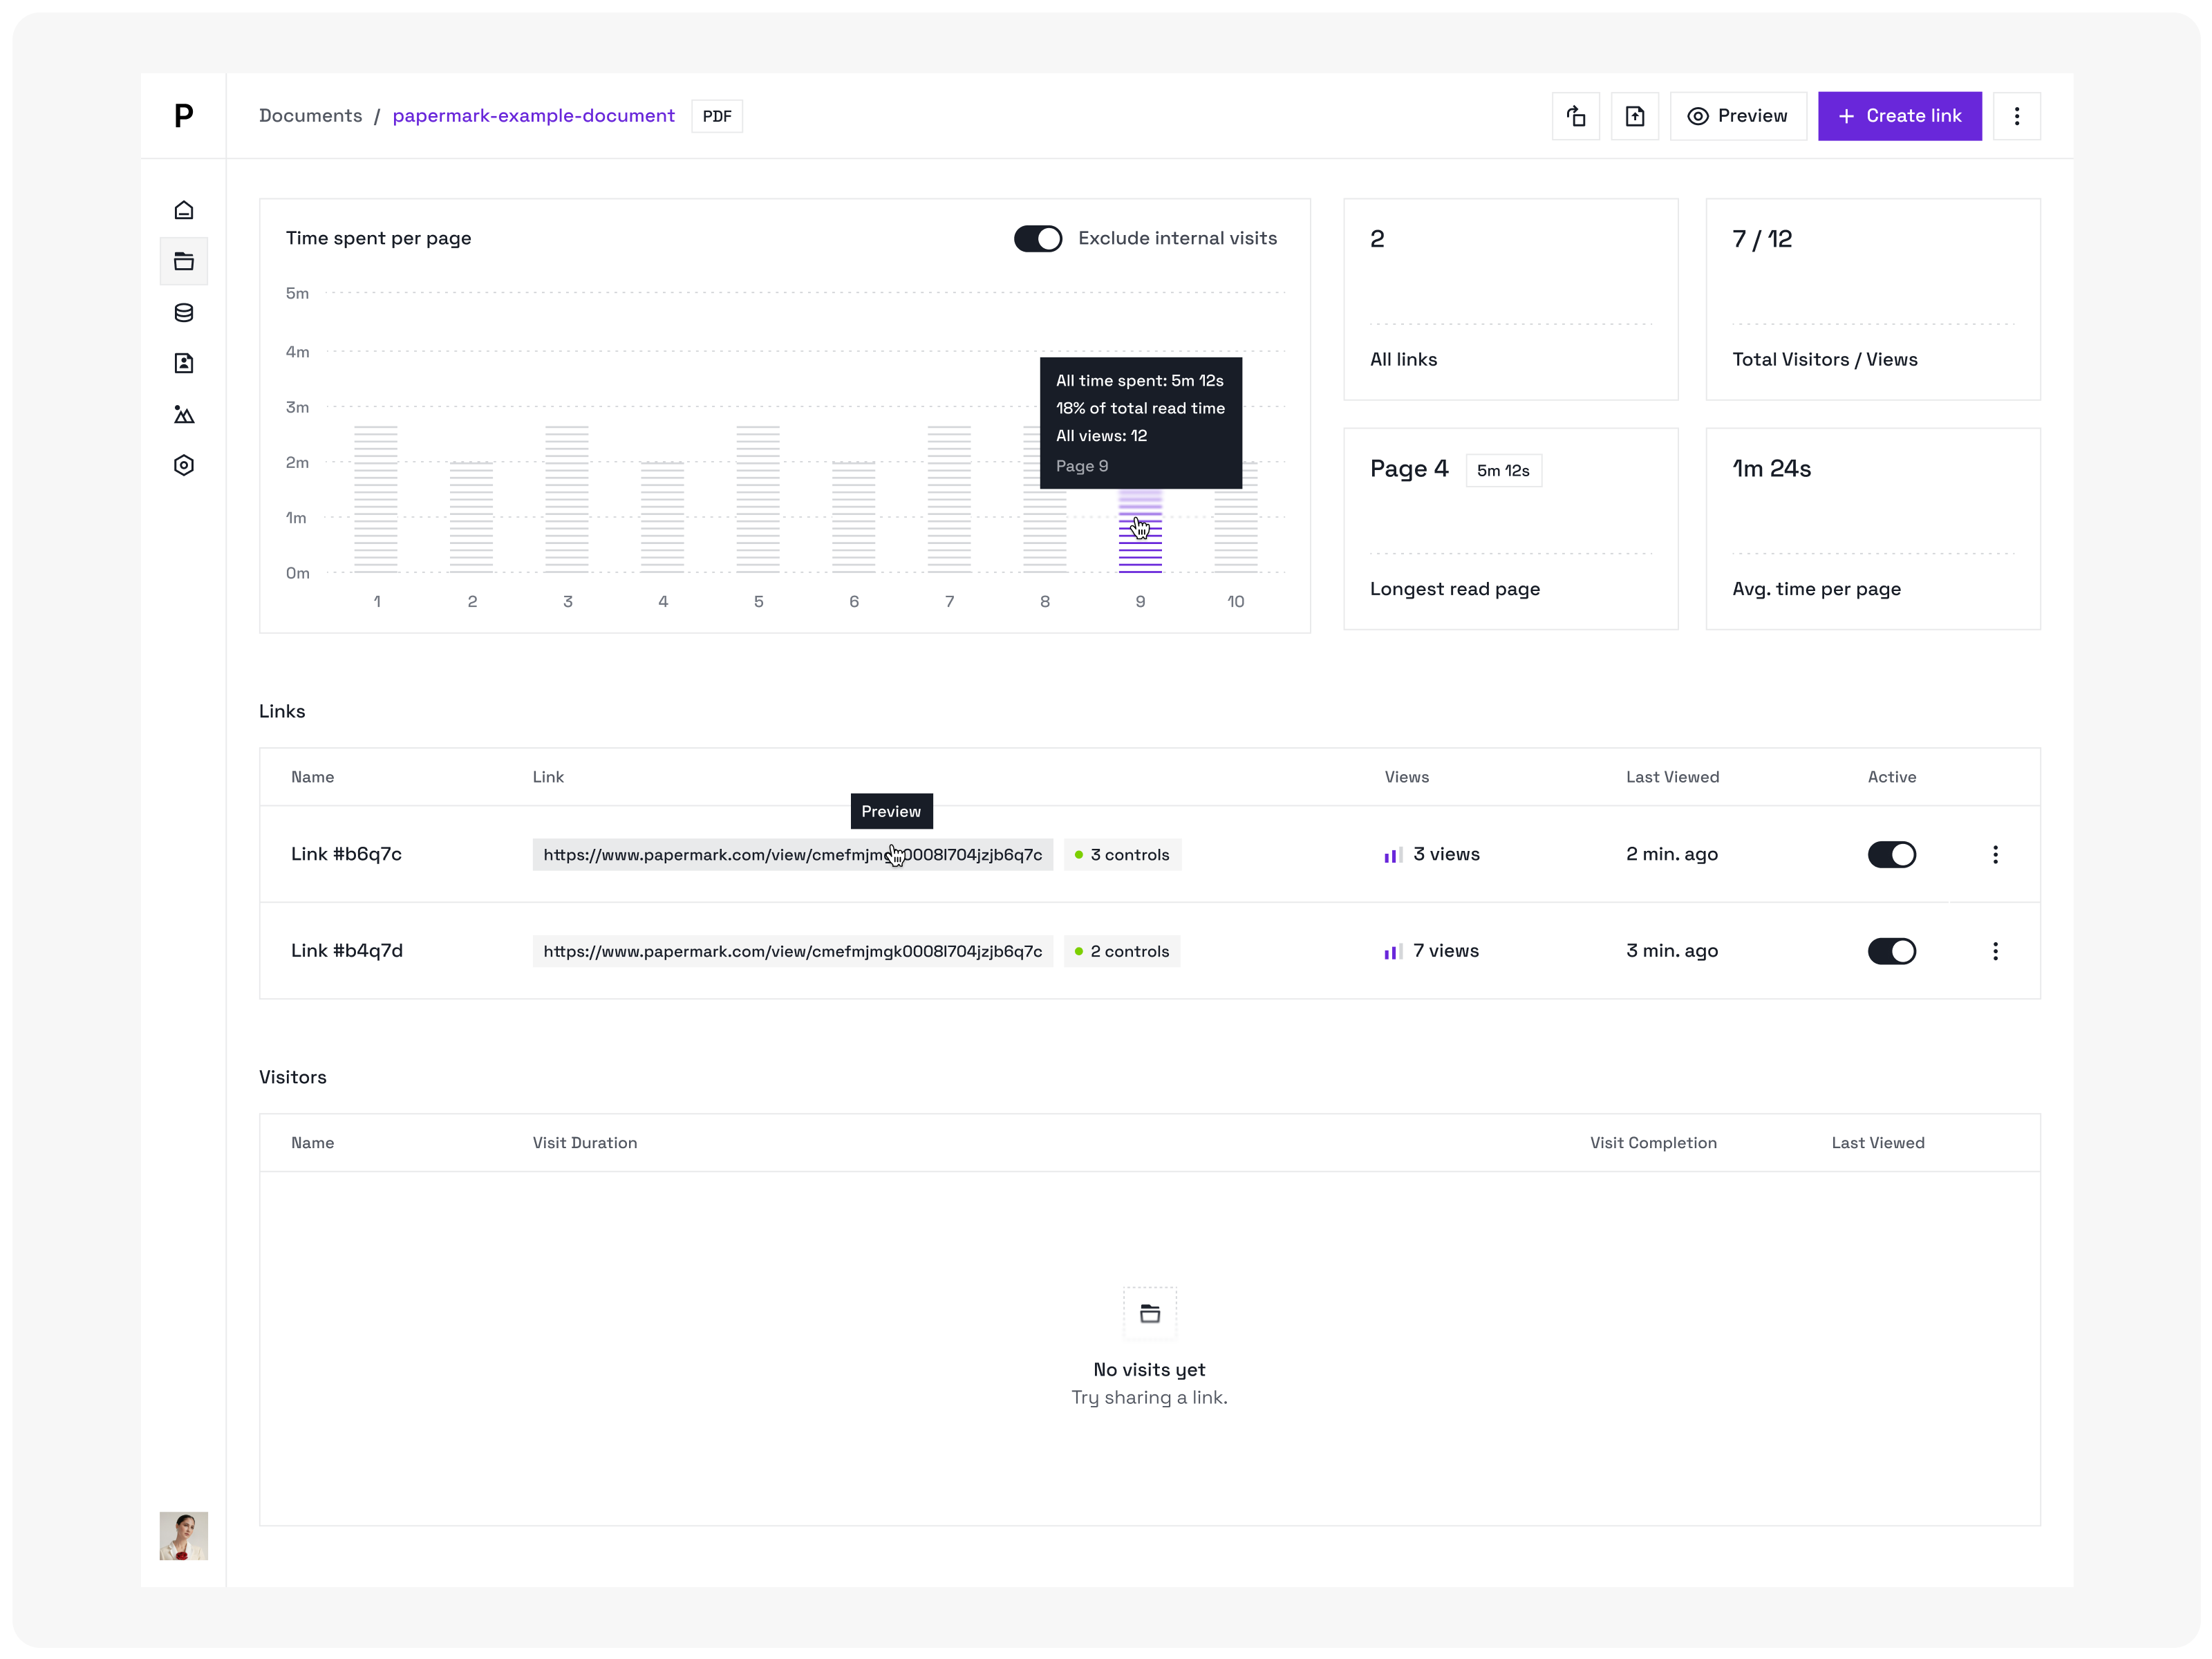This screenshot has width=2212, height=1659.
Task: Open the Home section in the sidebar
Action: [184, 210]
